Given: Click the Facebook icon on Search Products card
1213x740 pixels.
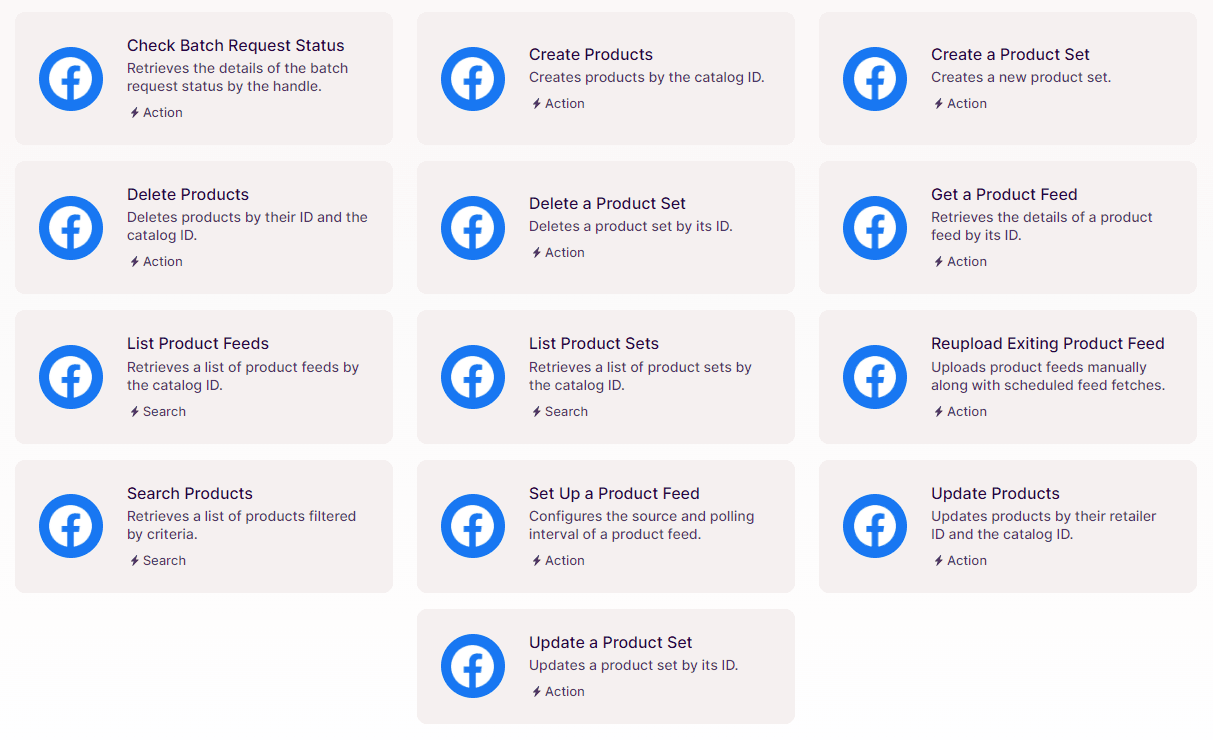Looking at the screenshot, I should pyautogui.click(x=71, y=525).
